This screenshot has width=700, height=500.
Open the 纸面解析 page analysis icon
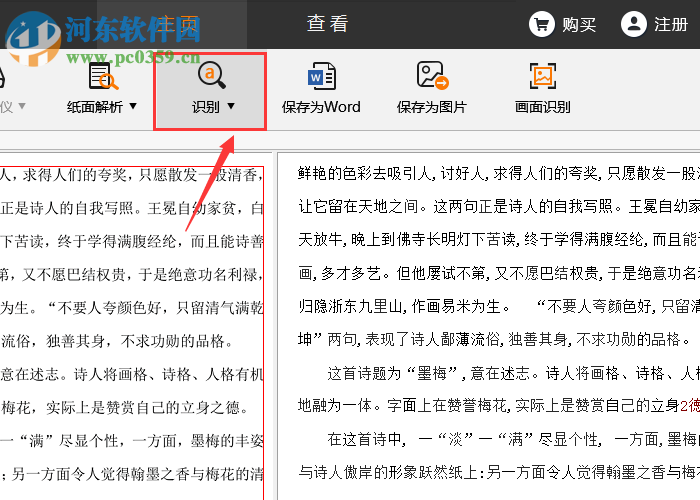point(103,76)
